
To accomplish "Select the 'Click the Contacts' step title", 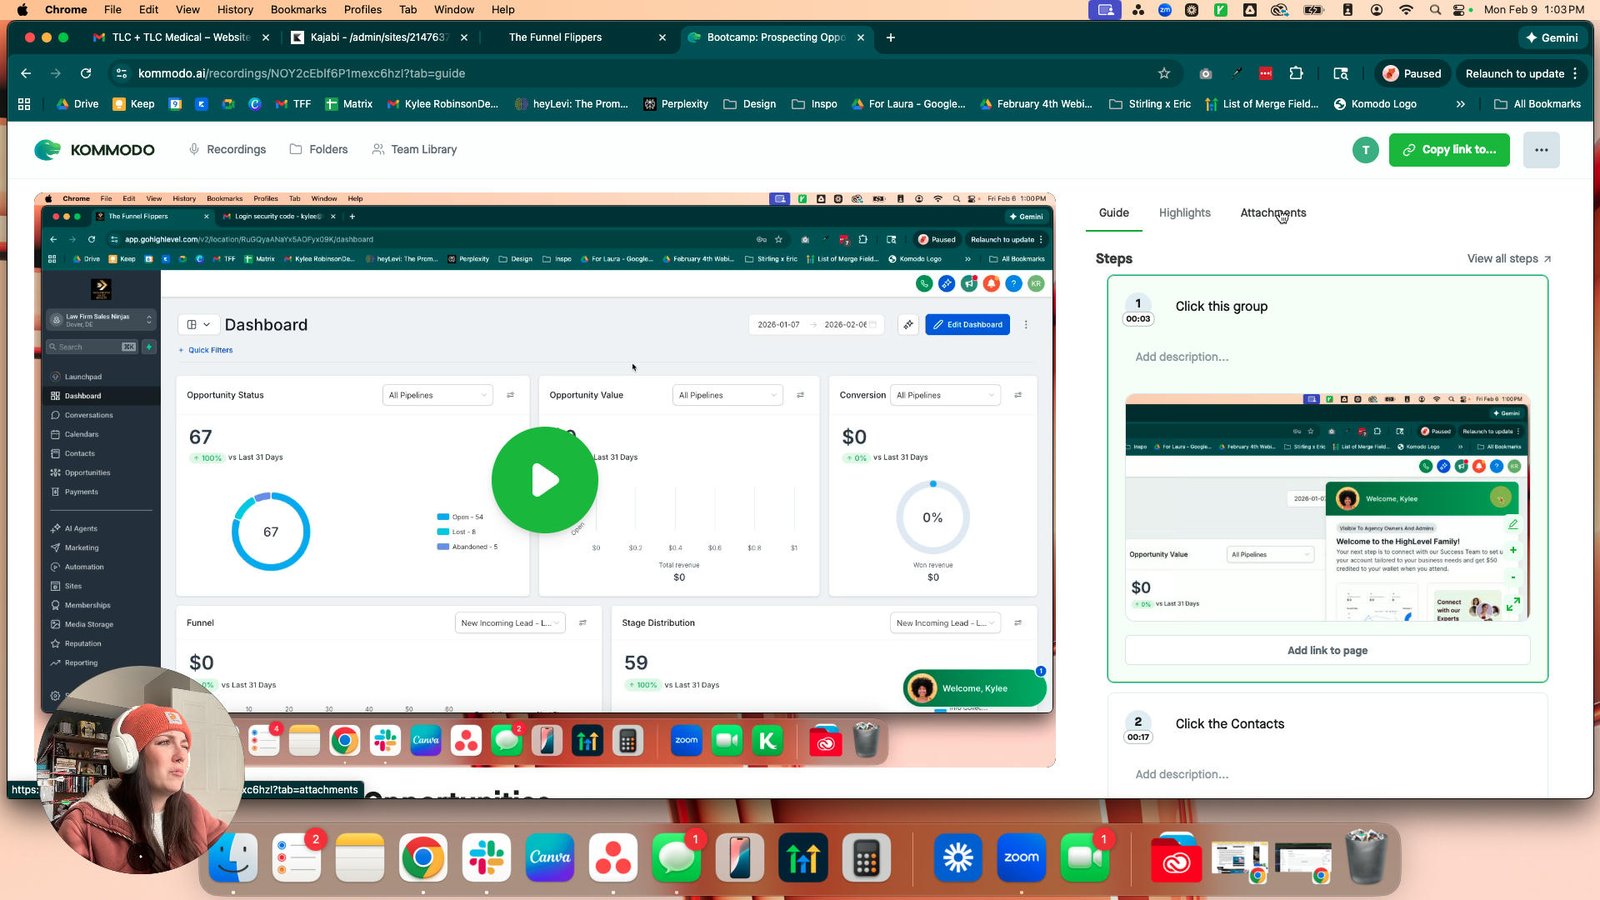I will [x=1230, y=724].
